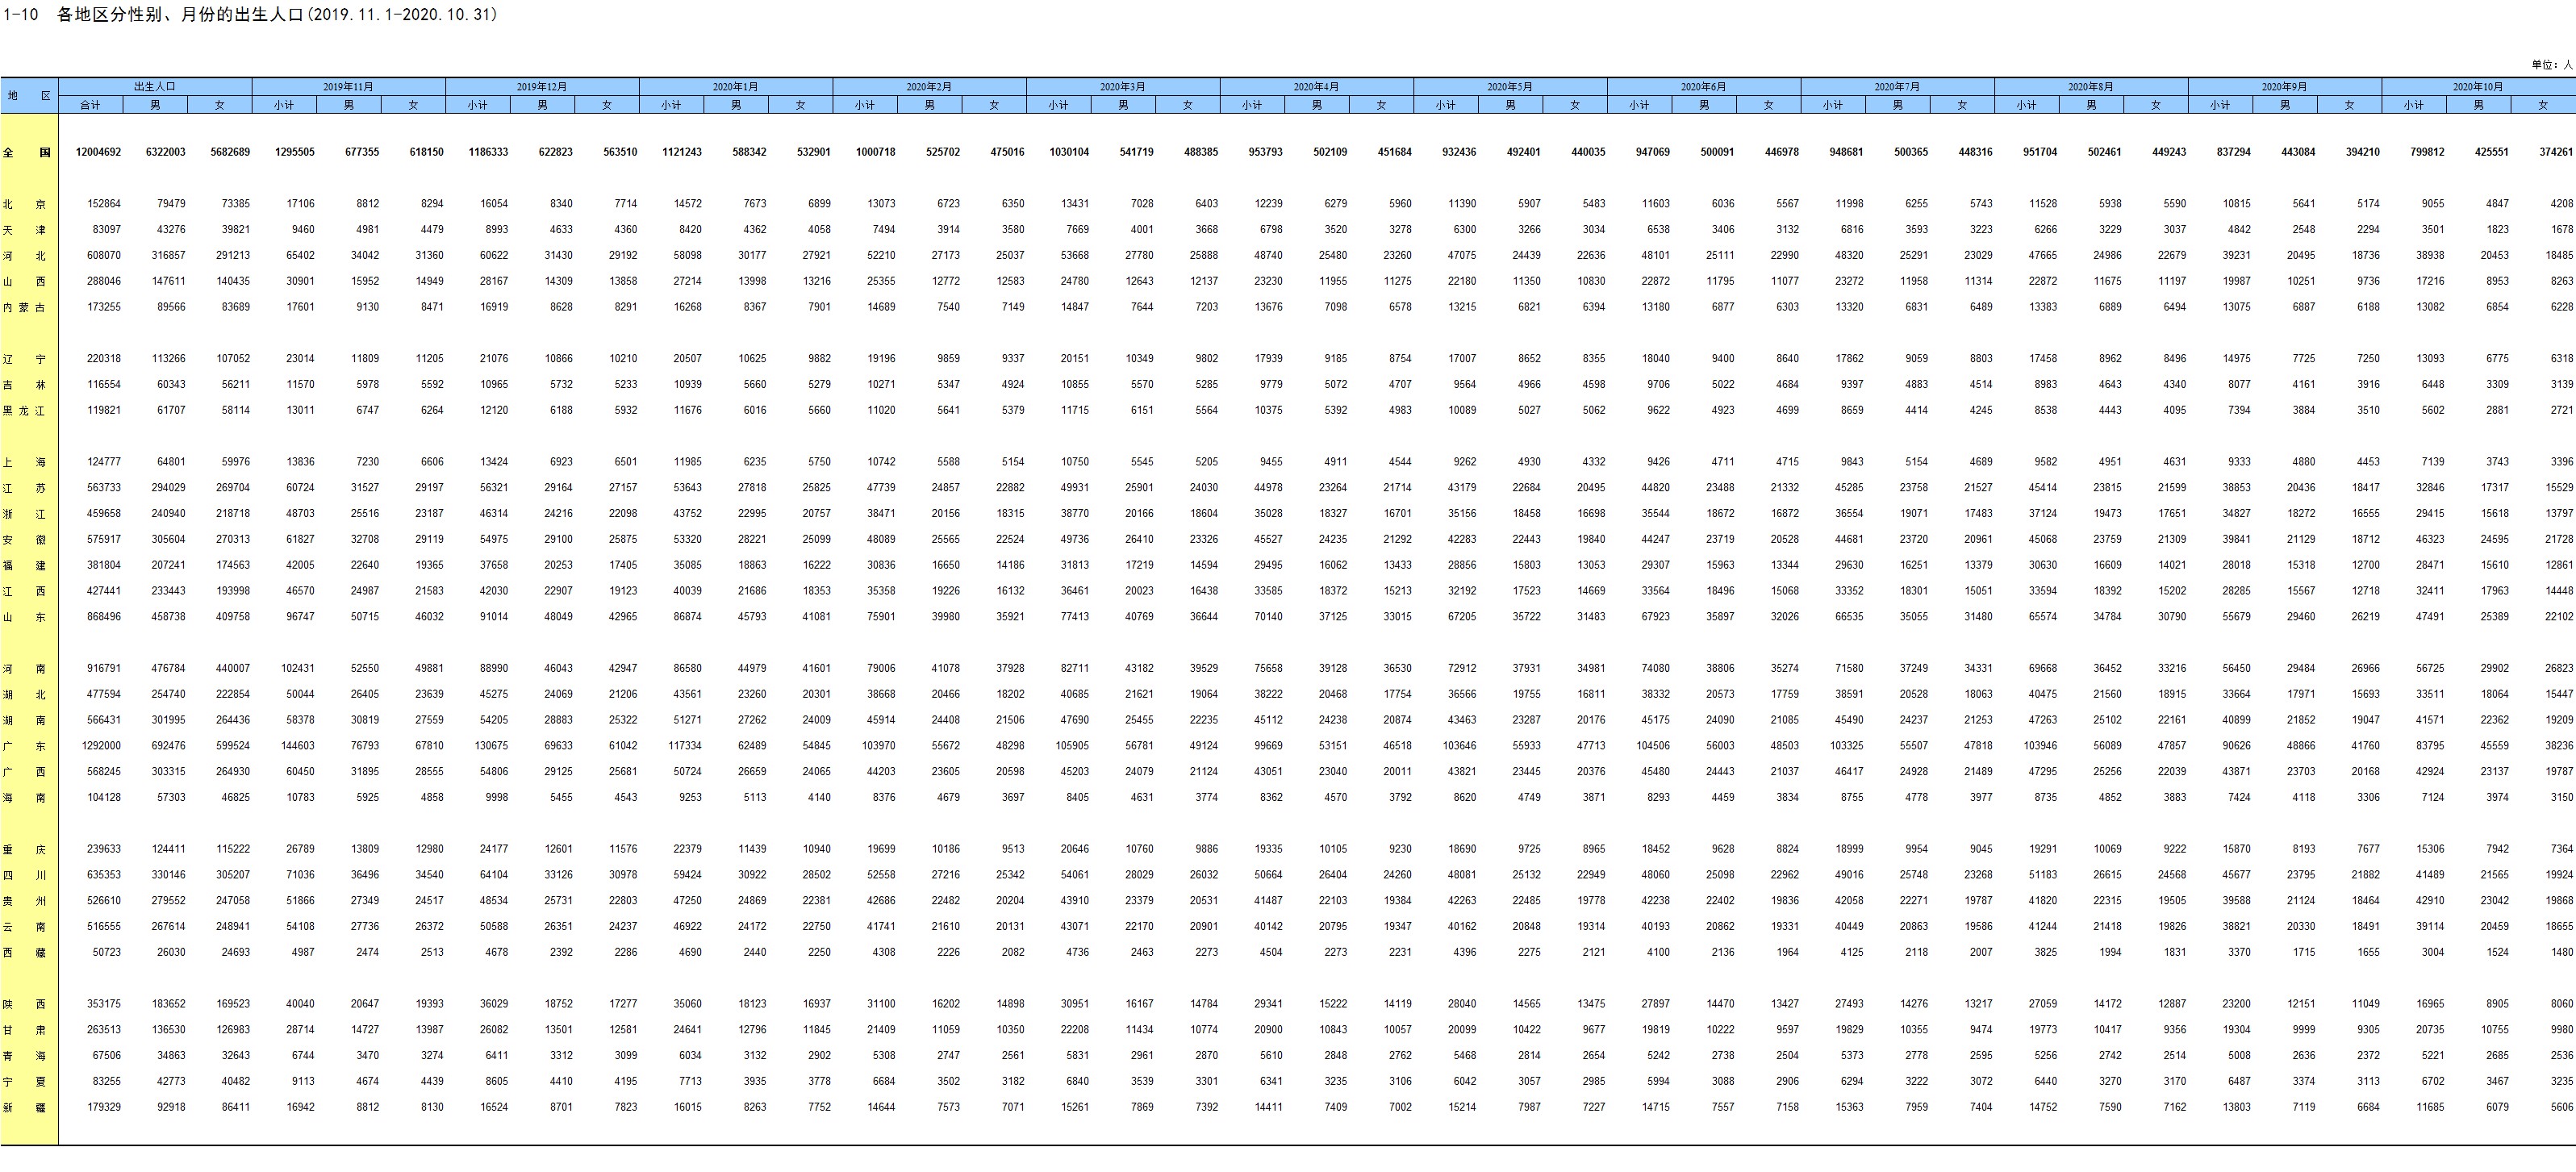Click the 地区 header cell
The width and height of the screenshot is (2576, 1172).
click(28, 96)
